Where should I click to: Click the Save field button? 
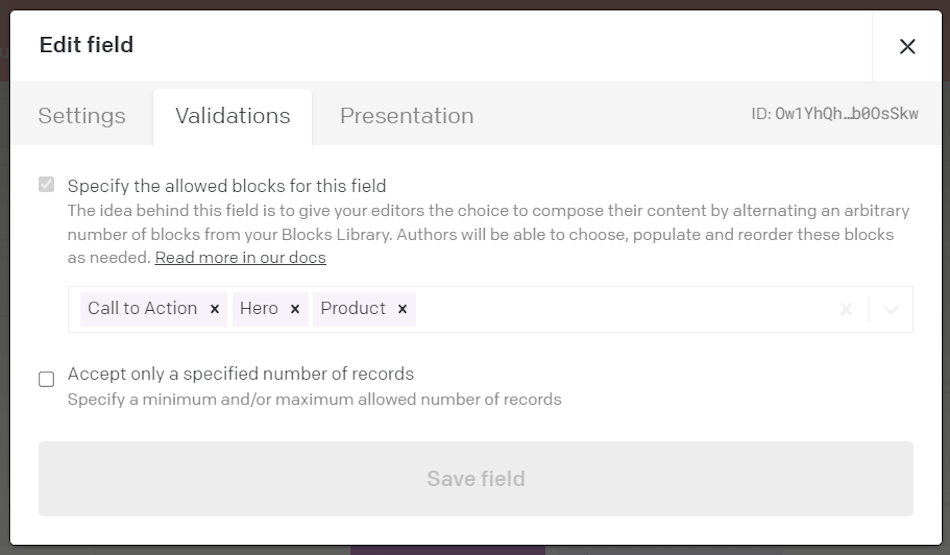(476, 479)
